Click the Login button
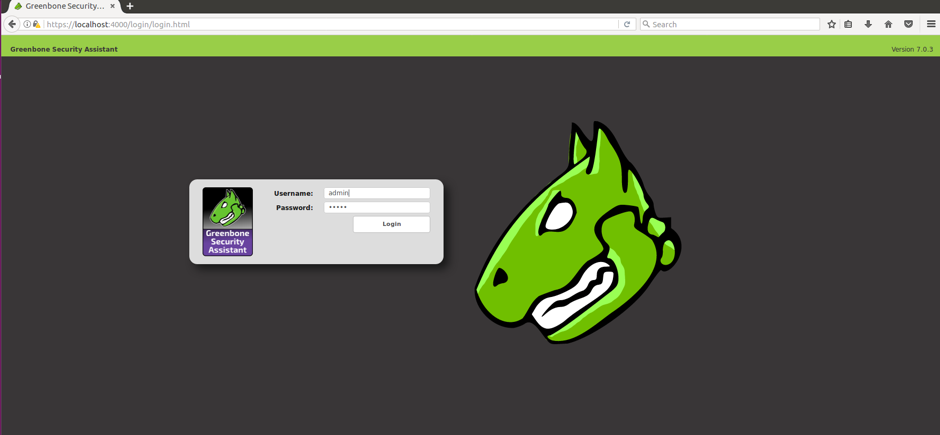Image resolution: width=940 pixels, height=435 pixels. [391, 224]
